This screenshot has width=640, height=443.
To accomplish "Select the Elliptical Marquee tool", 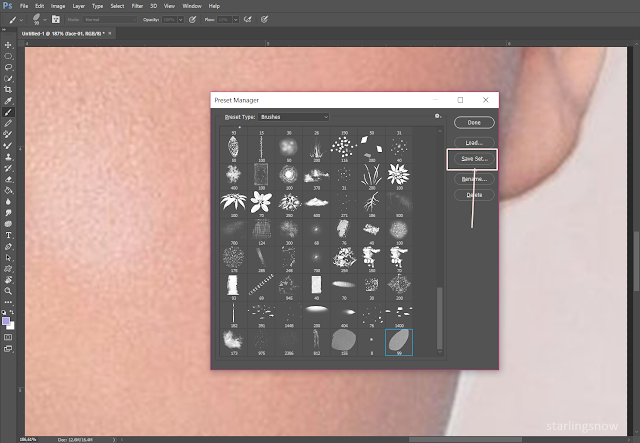I will point(8,56).
